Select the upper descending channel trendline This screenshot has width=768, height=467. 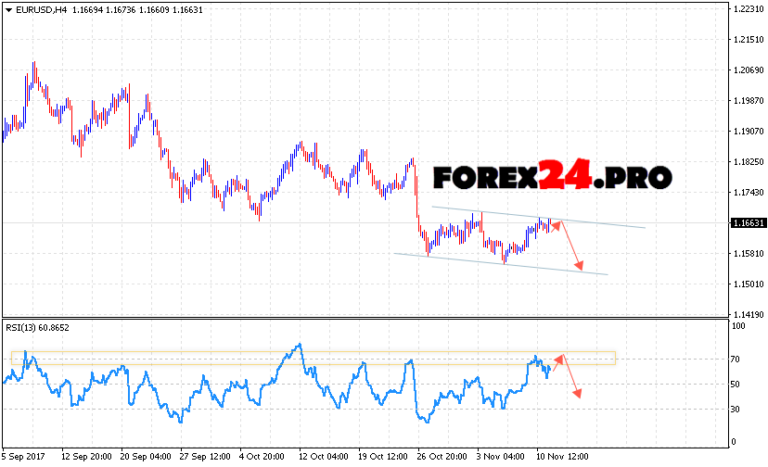(x=600, y=222)
